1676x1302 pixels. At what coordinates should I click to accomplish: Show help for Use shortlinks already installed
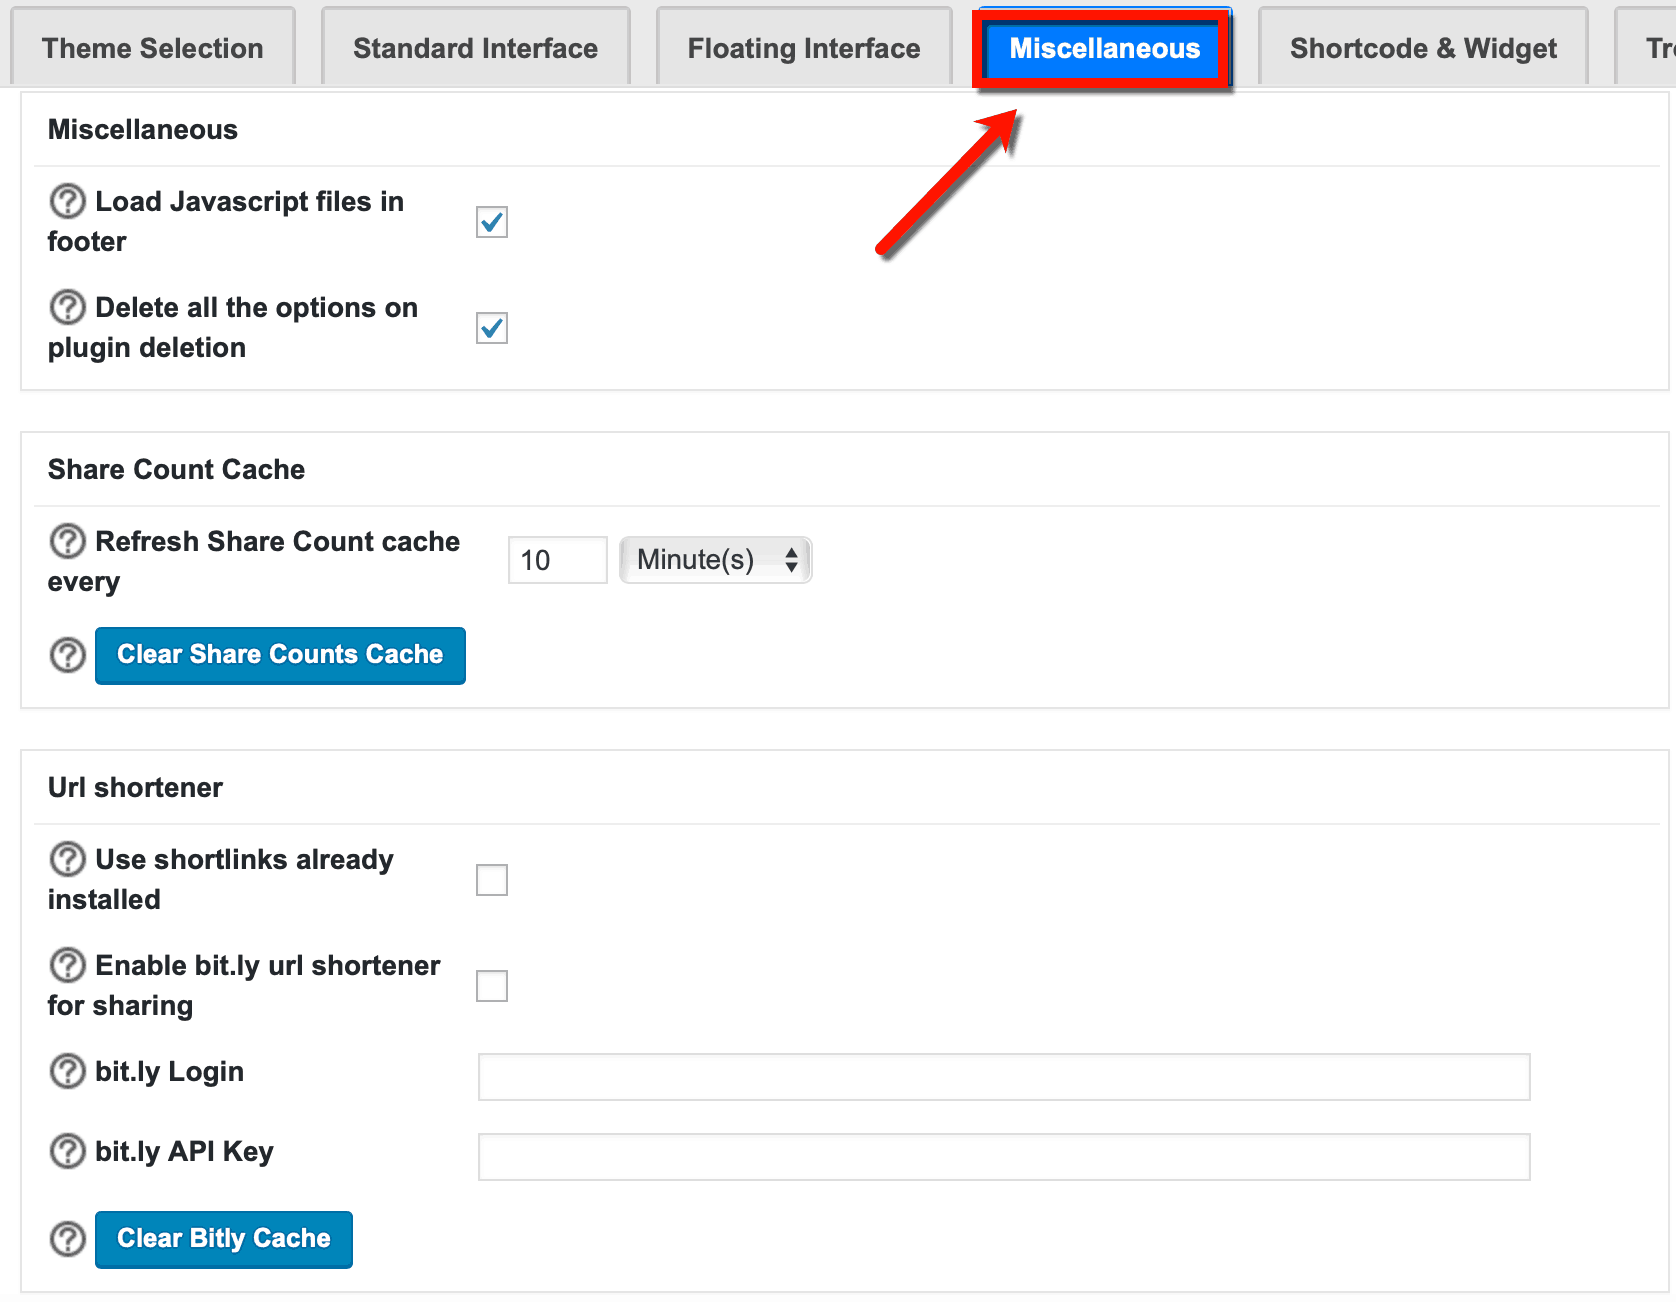coord(67,859)
